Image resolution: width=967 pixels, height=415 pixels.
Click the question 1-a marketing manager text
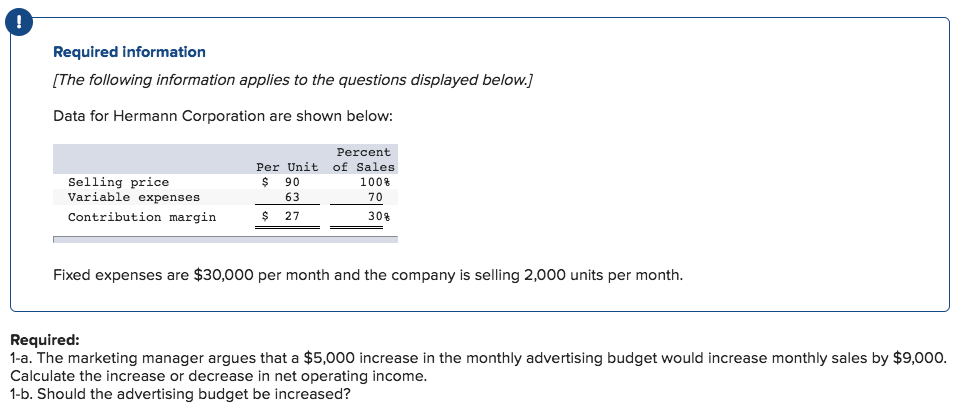click(x=476, y=357)
